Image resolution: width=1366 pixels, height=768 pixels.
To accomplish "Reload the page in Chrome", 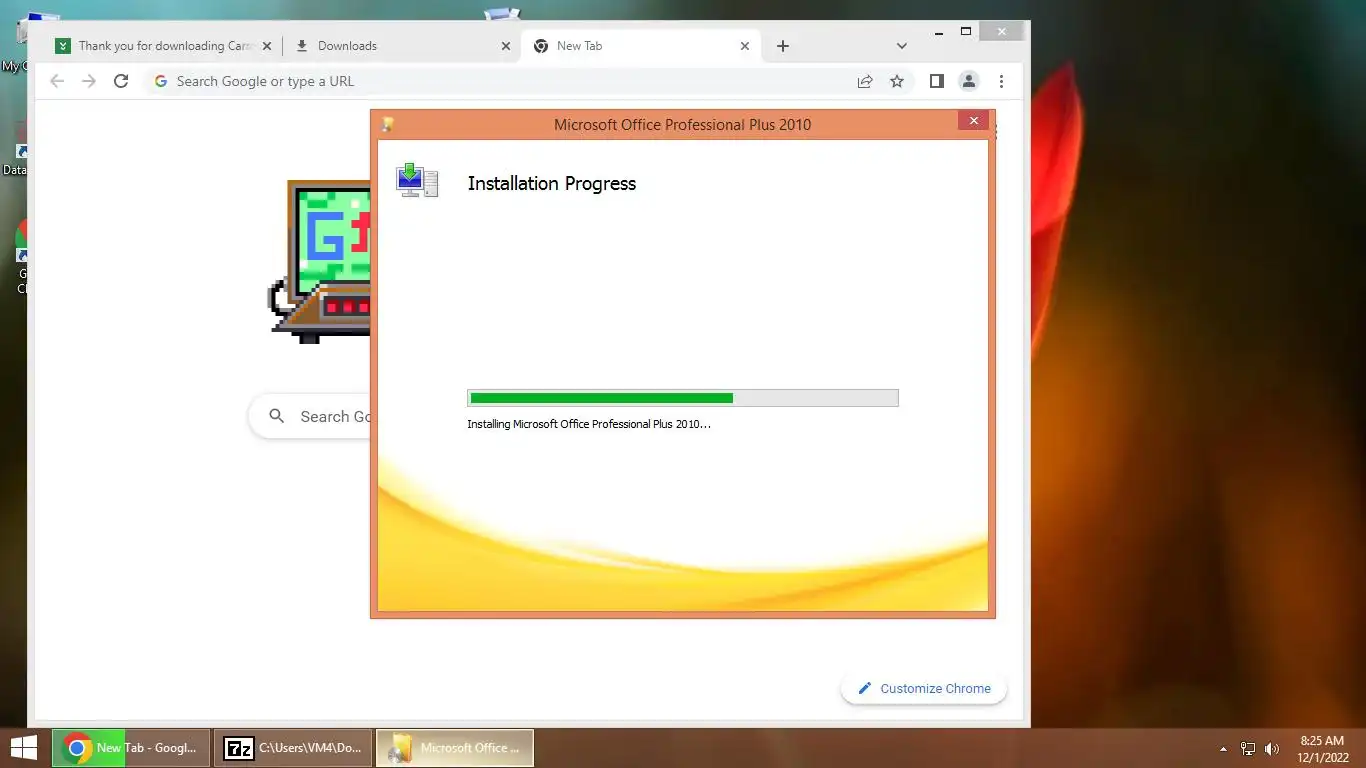I will click(x=121, y=81).
